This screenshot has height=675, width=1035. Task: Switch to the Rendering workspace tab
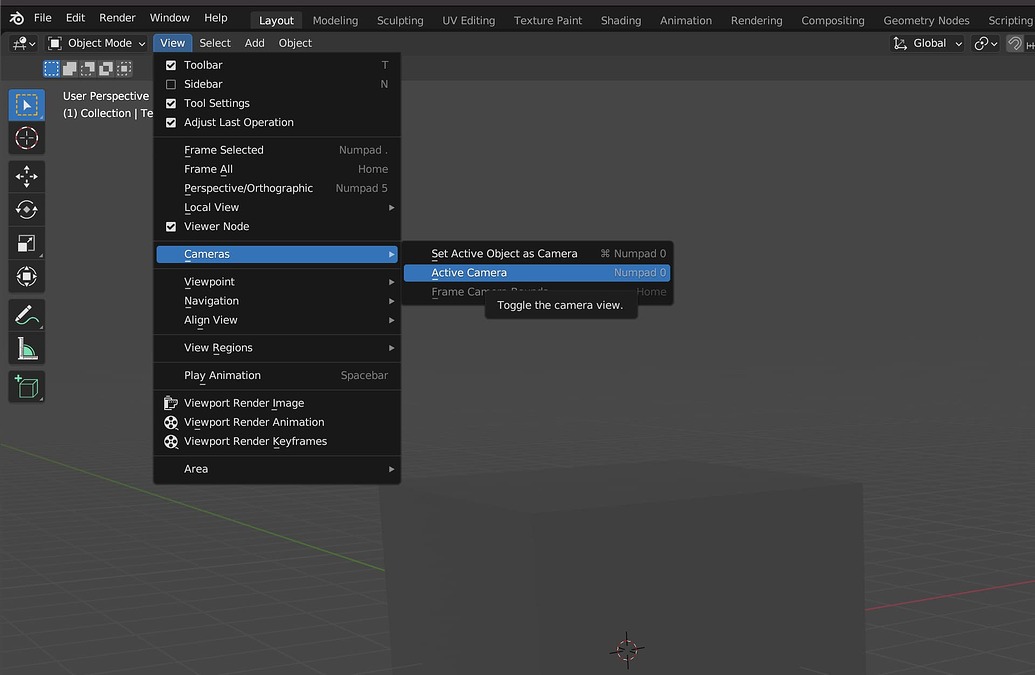coord(756,20)
